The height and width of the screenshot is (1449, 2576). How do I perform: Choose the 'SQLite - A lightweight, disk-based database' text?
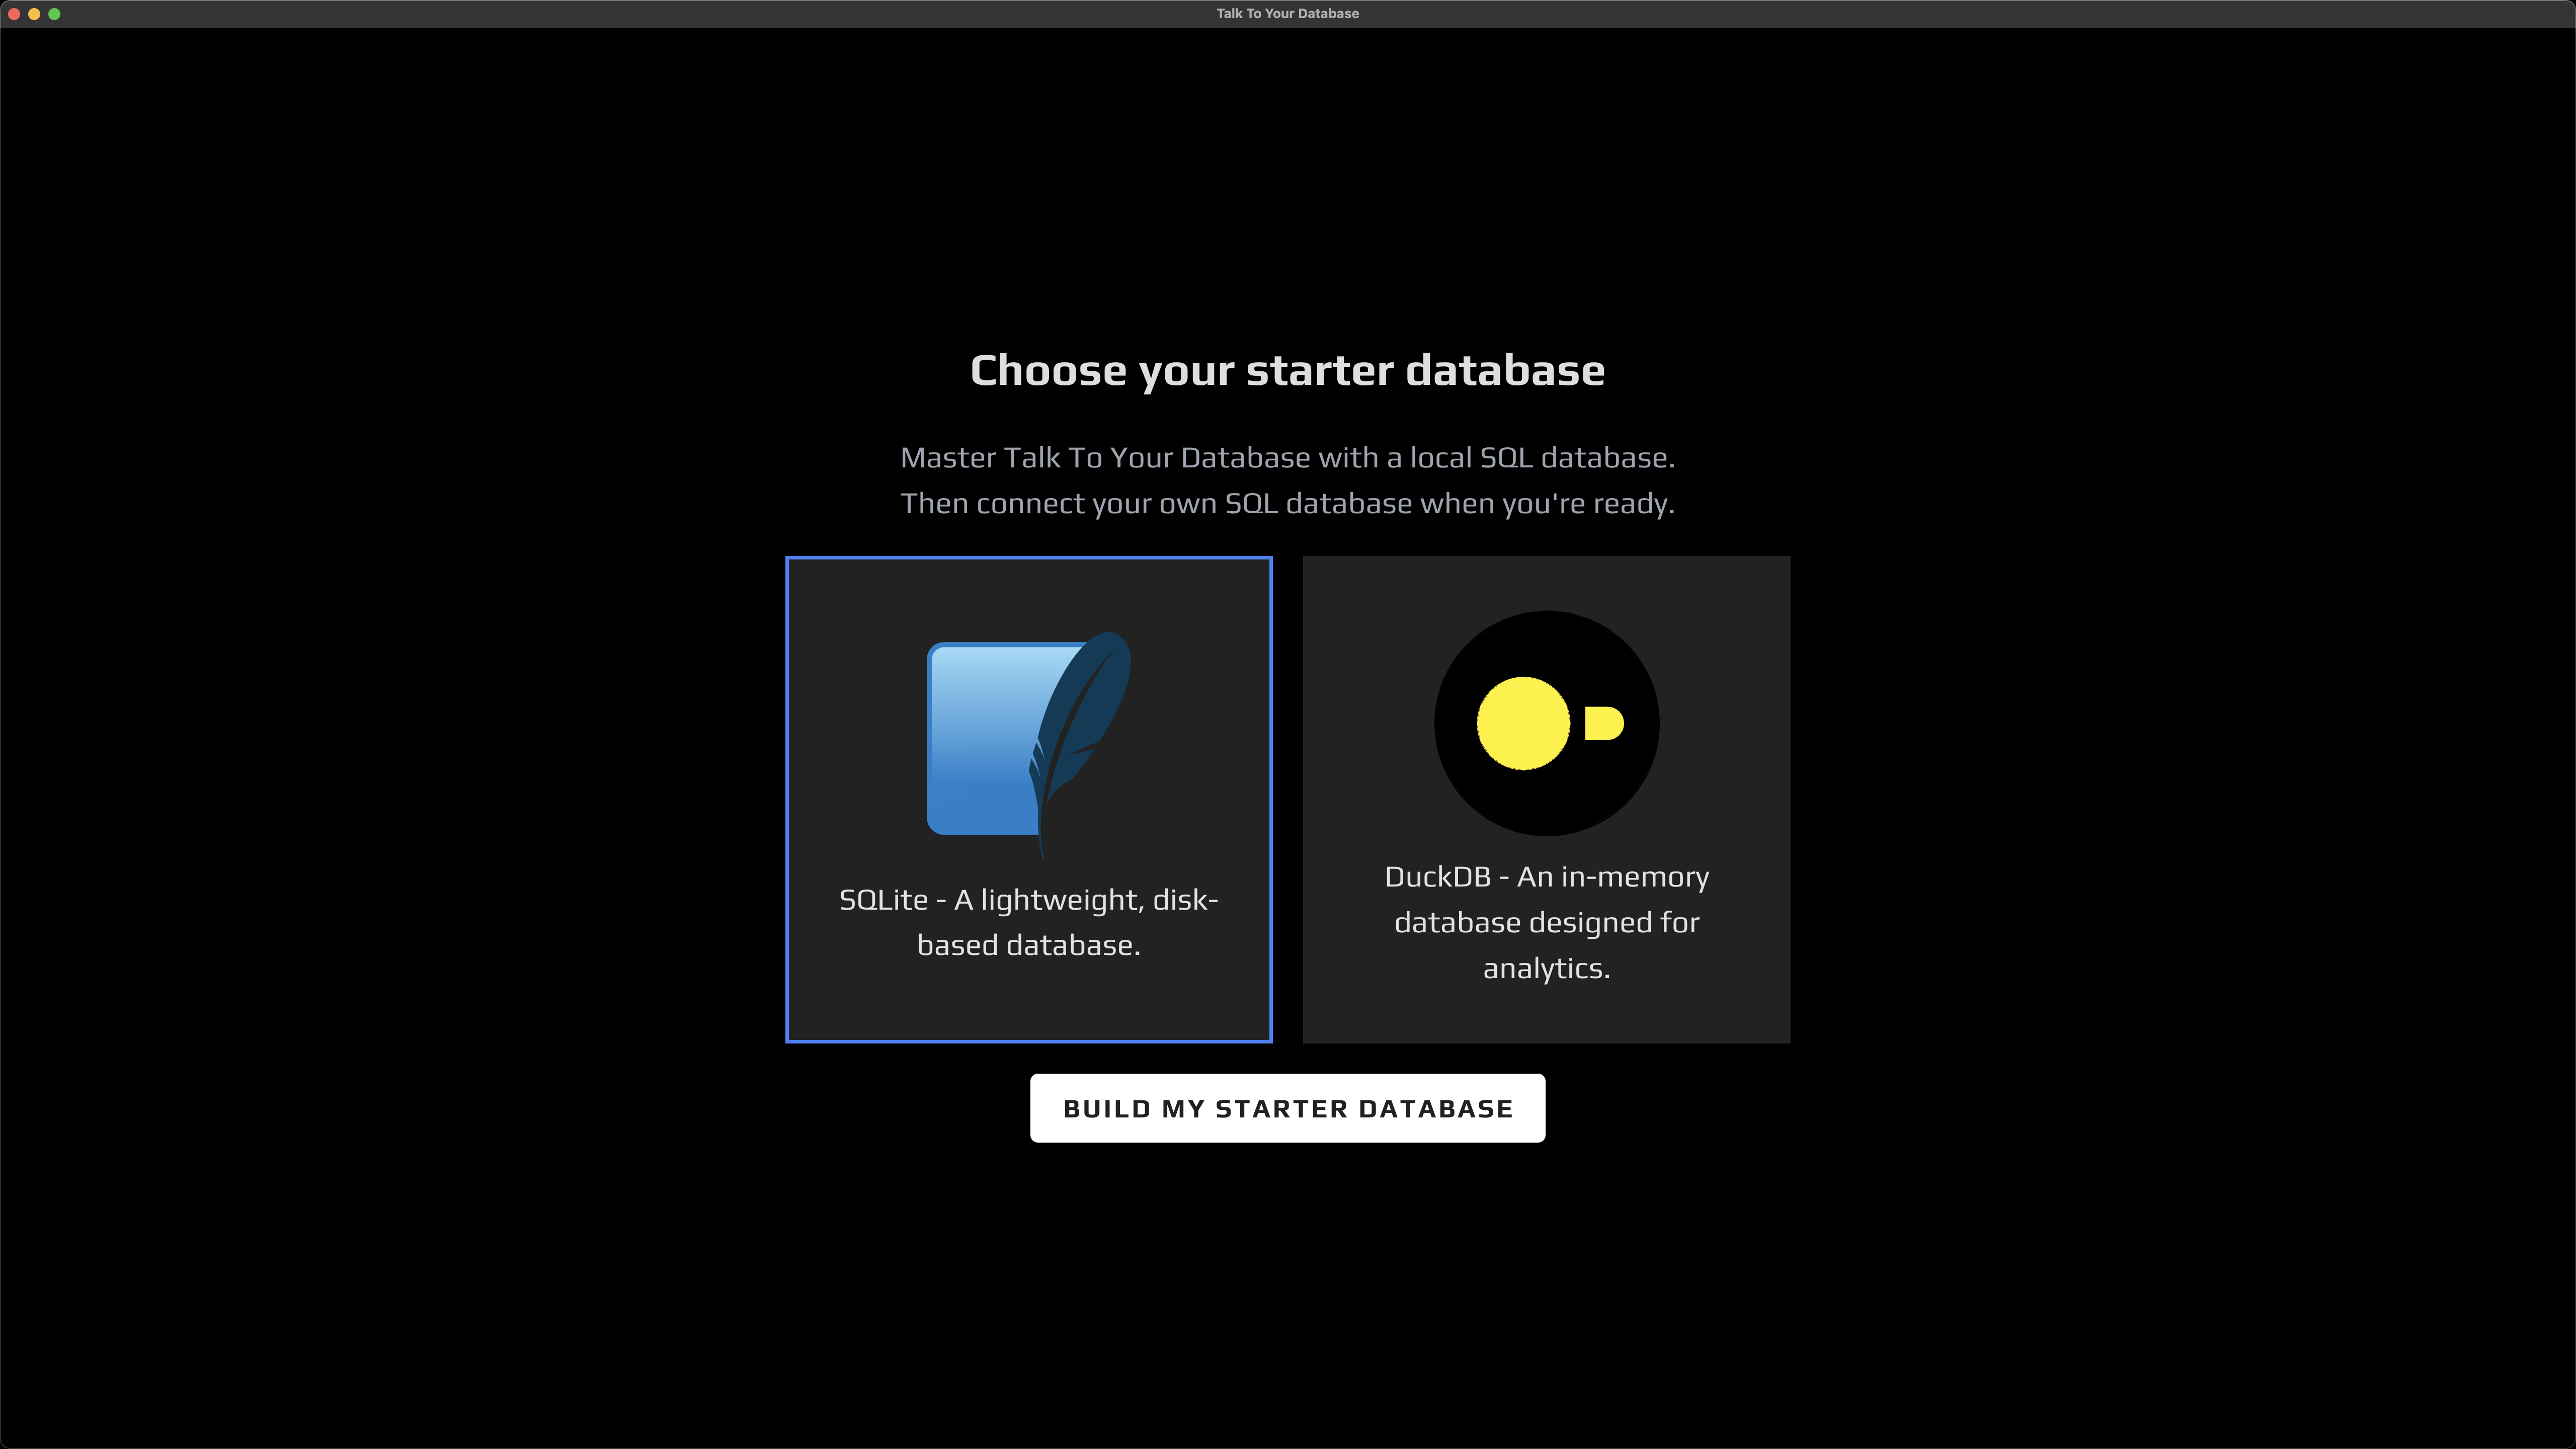tap(1028, 922)
